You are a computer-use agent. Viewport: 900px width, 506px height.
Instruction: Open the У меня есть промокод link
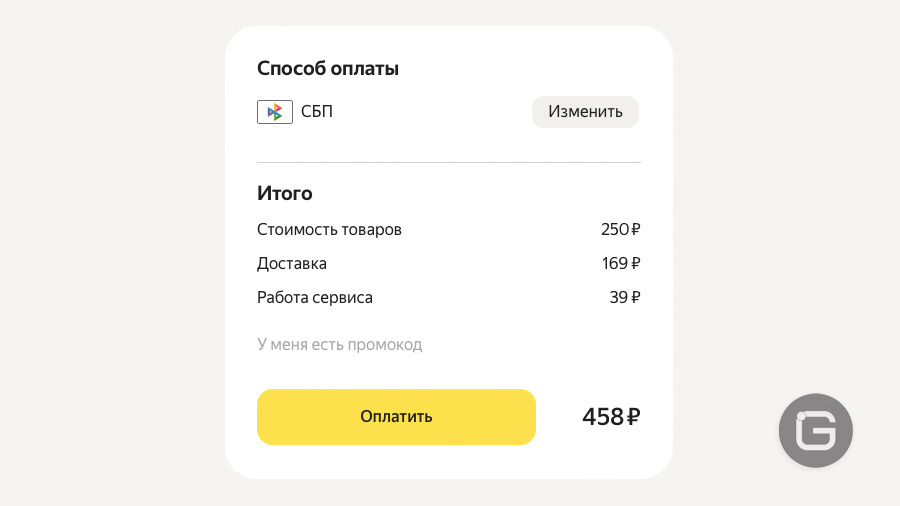339,345
